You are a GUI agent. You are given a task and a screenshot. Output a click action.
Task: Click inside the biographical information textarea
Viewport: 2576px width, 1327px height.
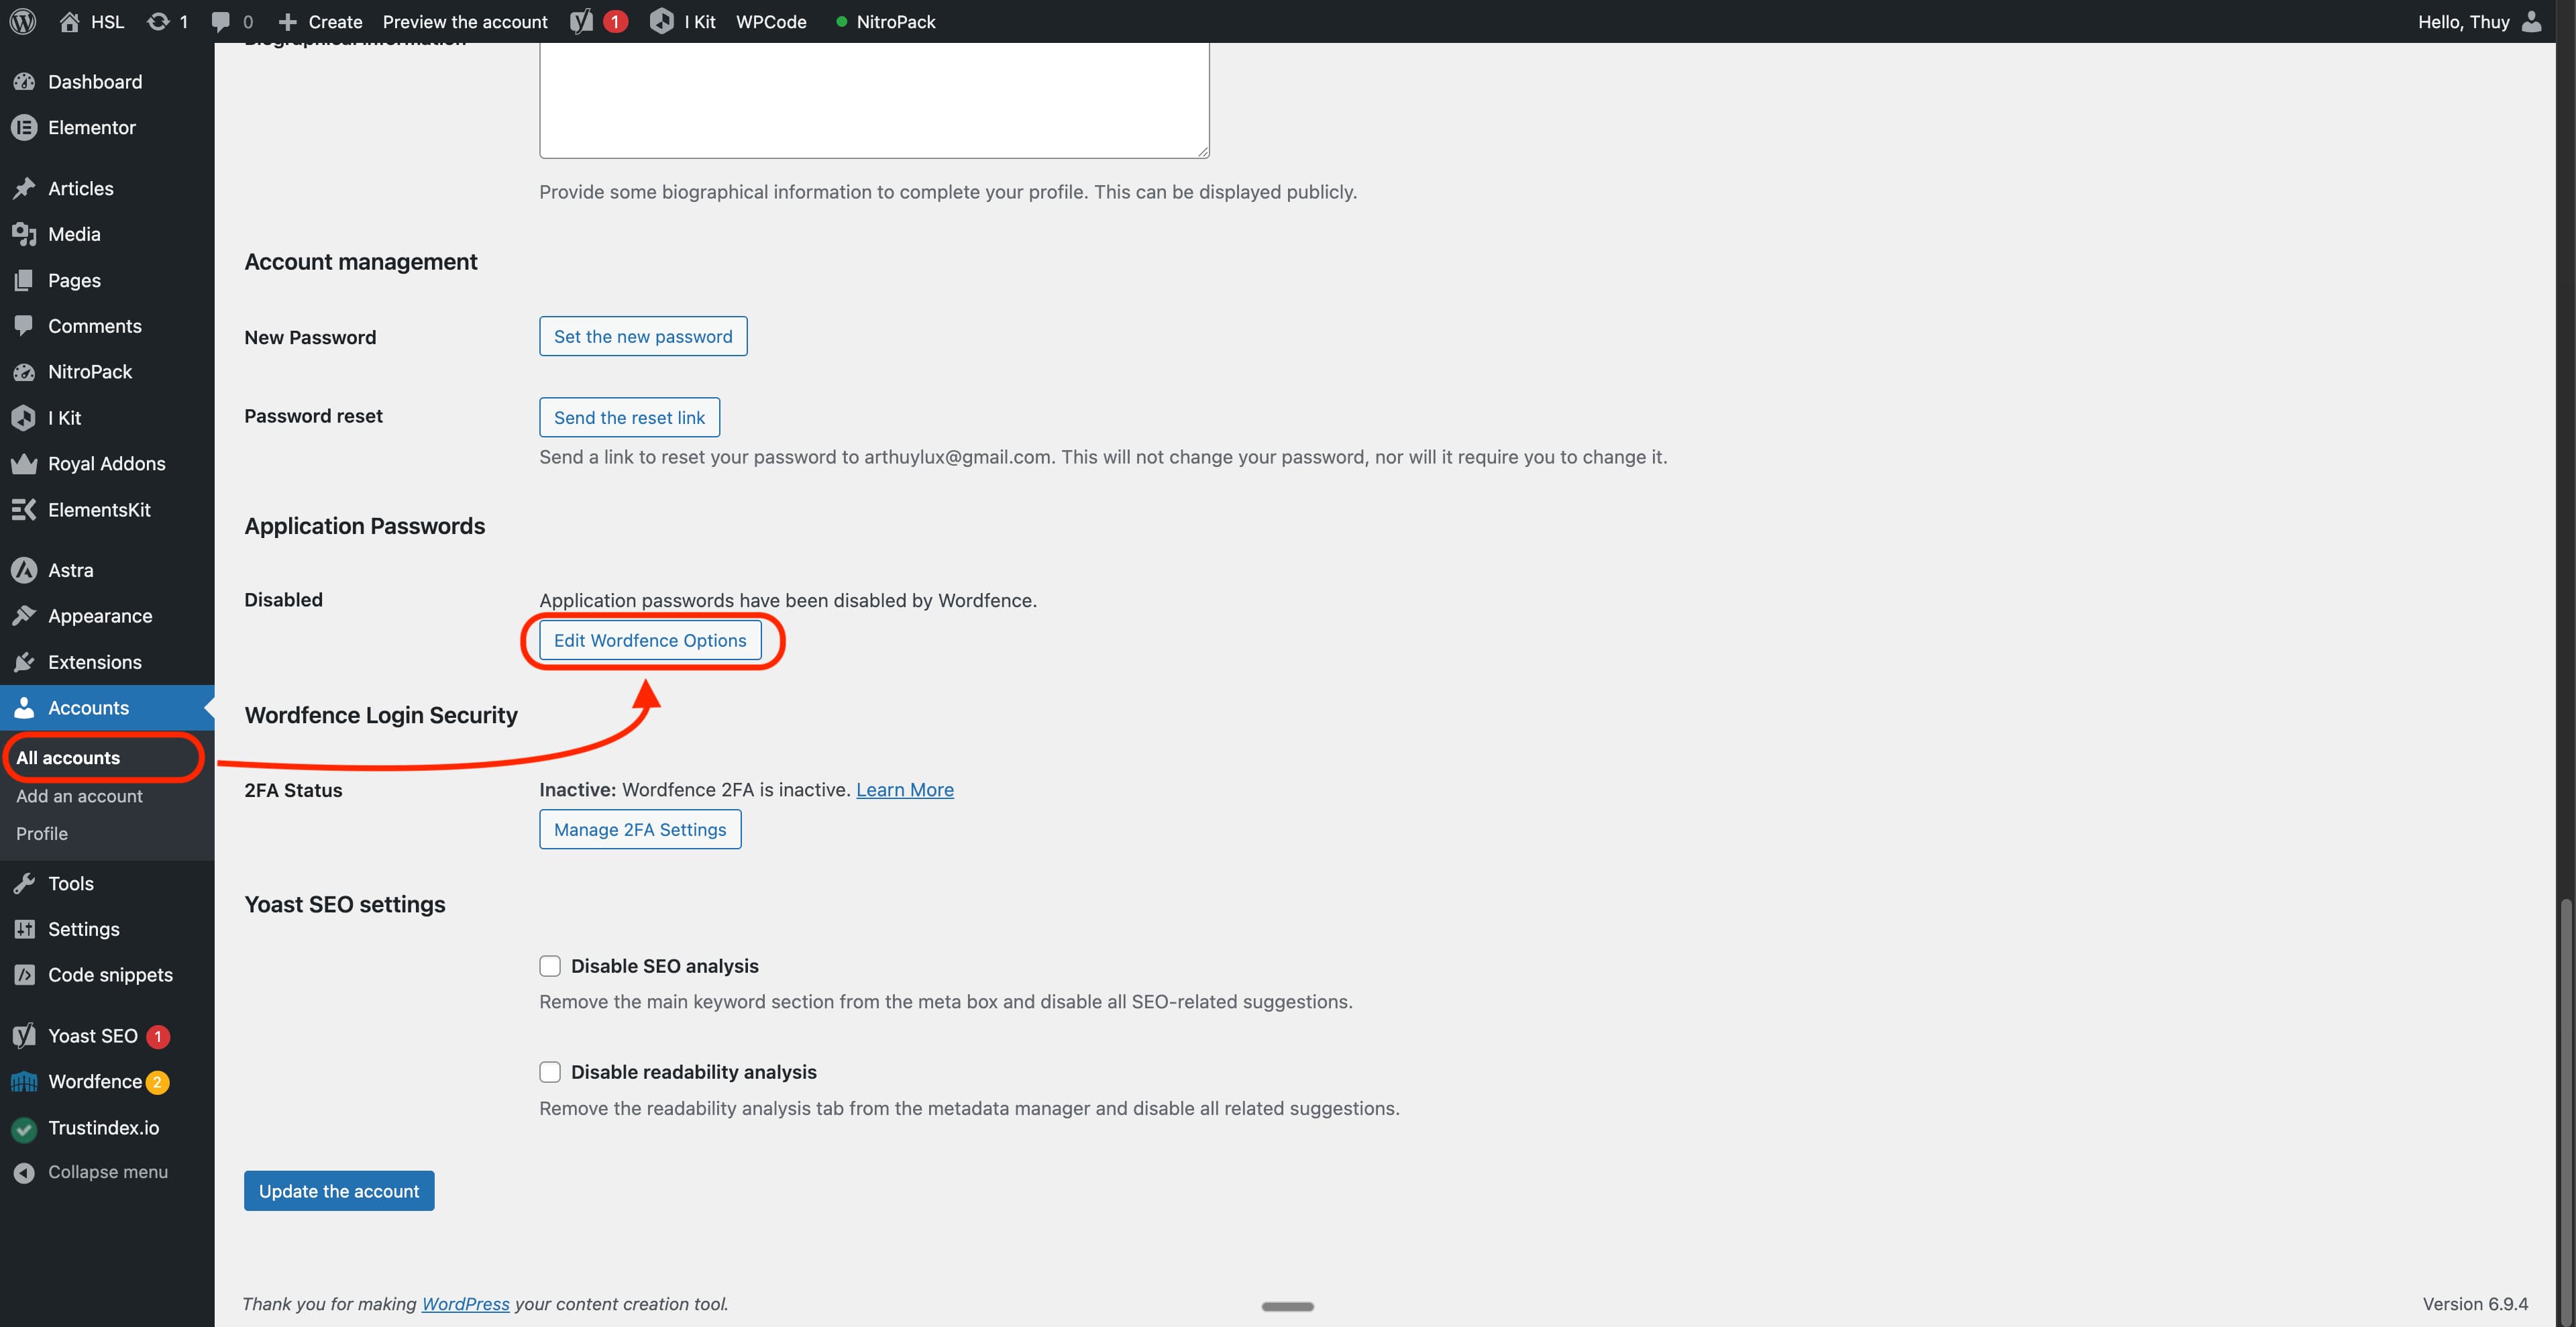873,100
